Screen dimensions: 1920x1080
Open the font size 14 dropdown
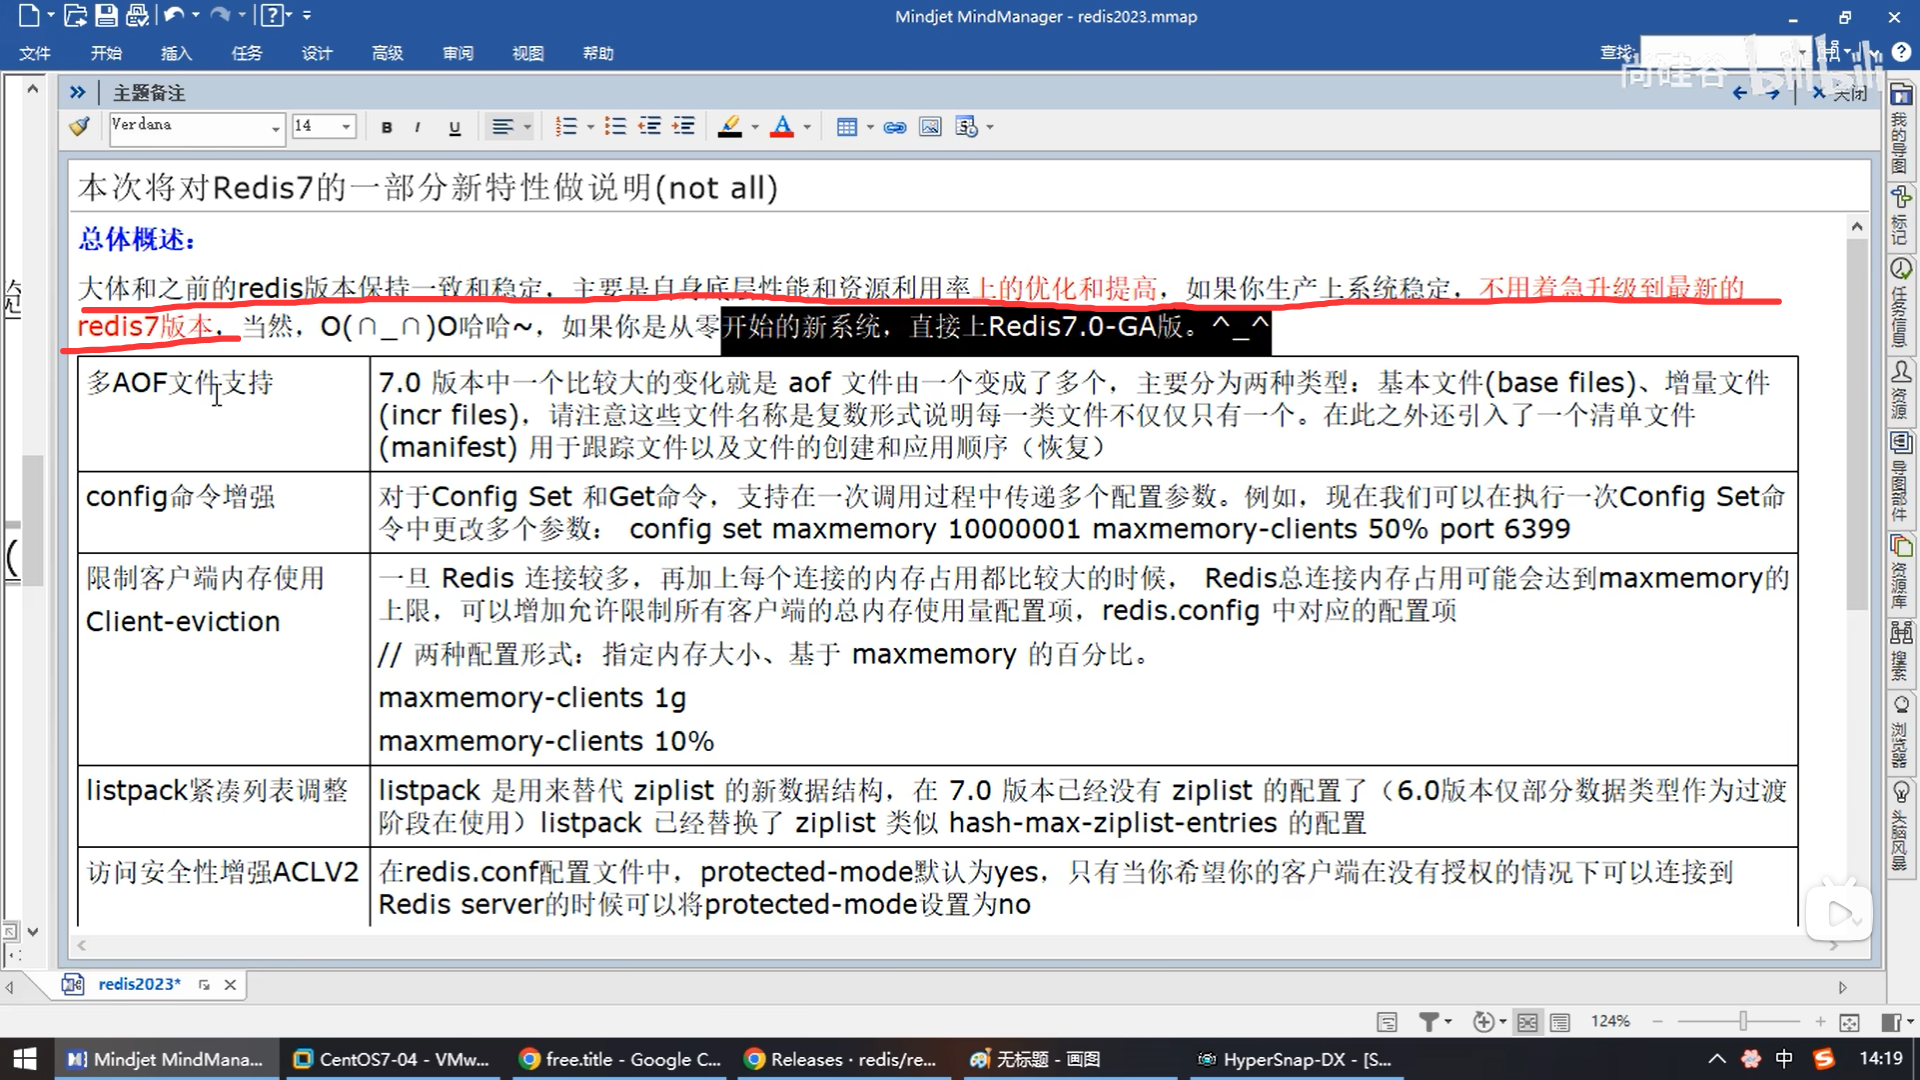(346, 127)
